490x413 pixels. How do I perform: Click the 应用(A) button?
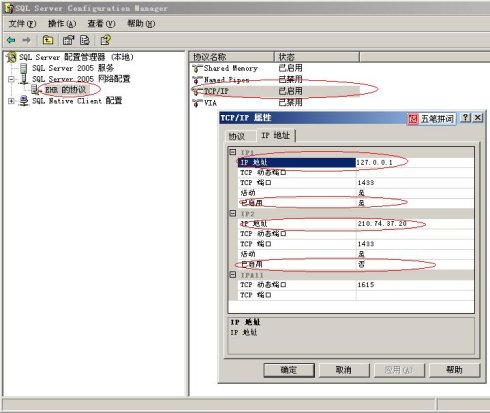(399, 370)
